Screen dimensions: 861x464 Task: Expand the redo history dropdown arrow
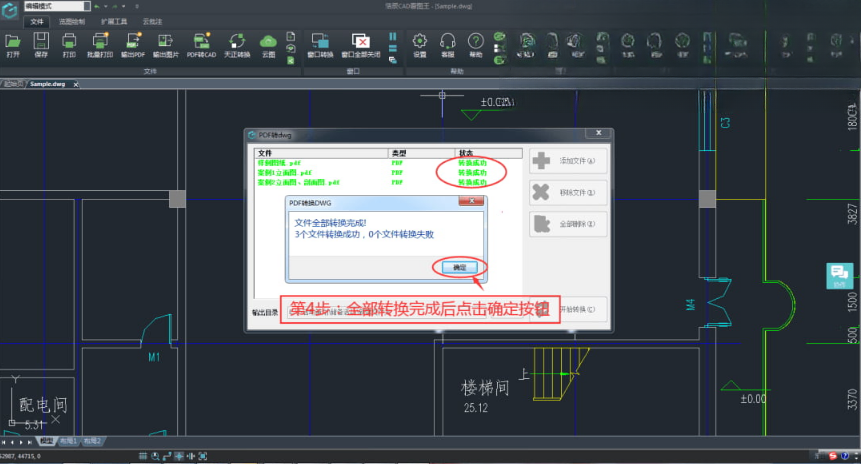[x=124, y=6]
